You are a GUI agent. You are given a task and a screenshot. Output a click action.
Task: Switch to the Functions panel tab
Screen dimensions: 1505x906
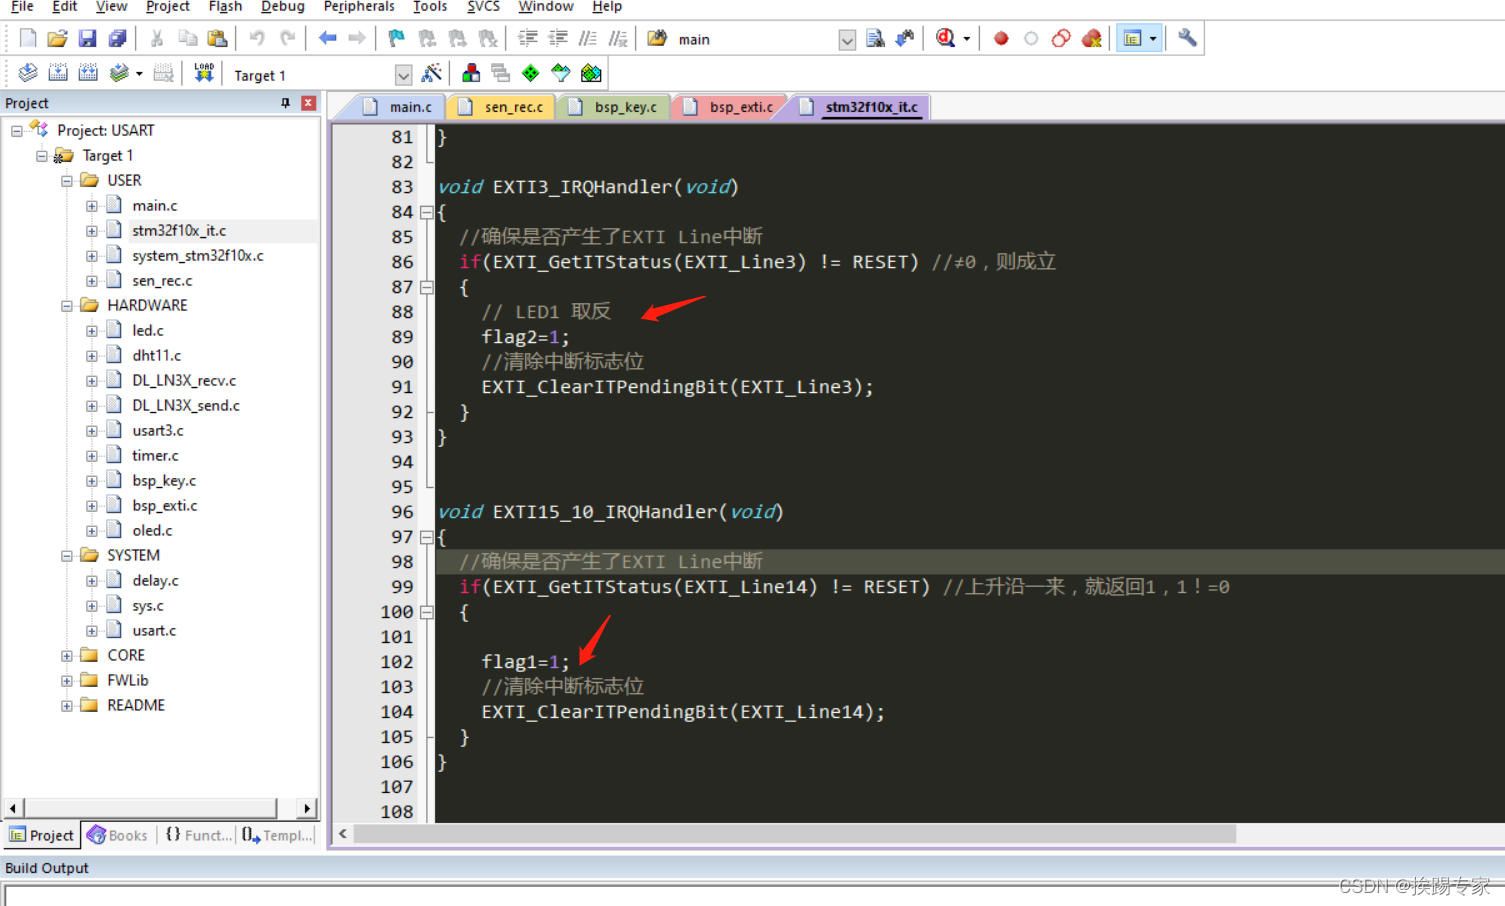pyautogui.click(x=198, y=835)
